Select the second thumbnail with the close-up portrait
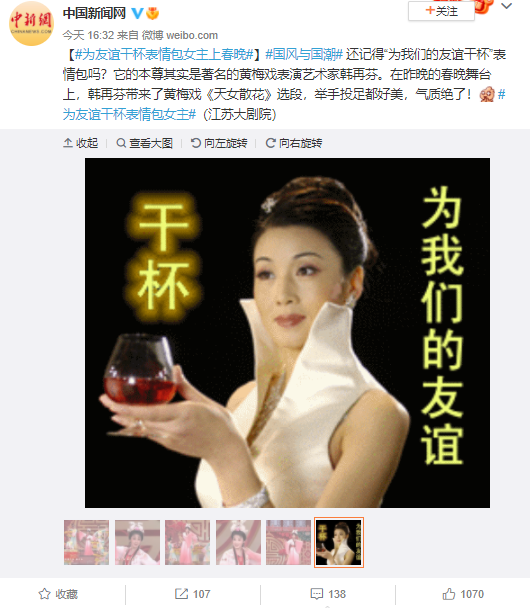Image resolution: width=530 pixels, height=608 pixels. (137, 542)
